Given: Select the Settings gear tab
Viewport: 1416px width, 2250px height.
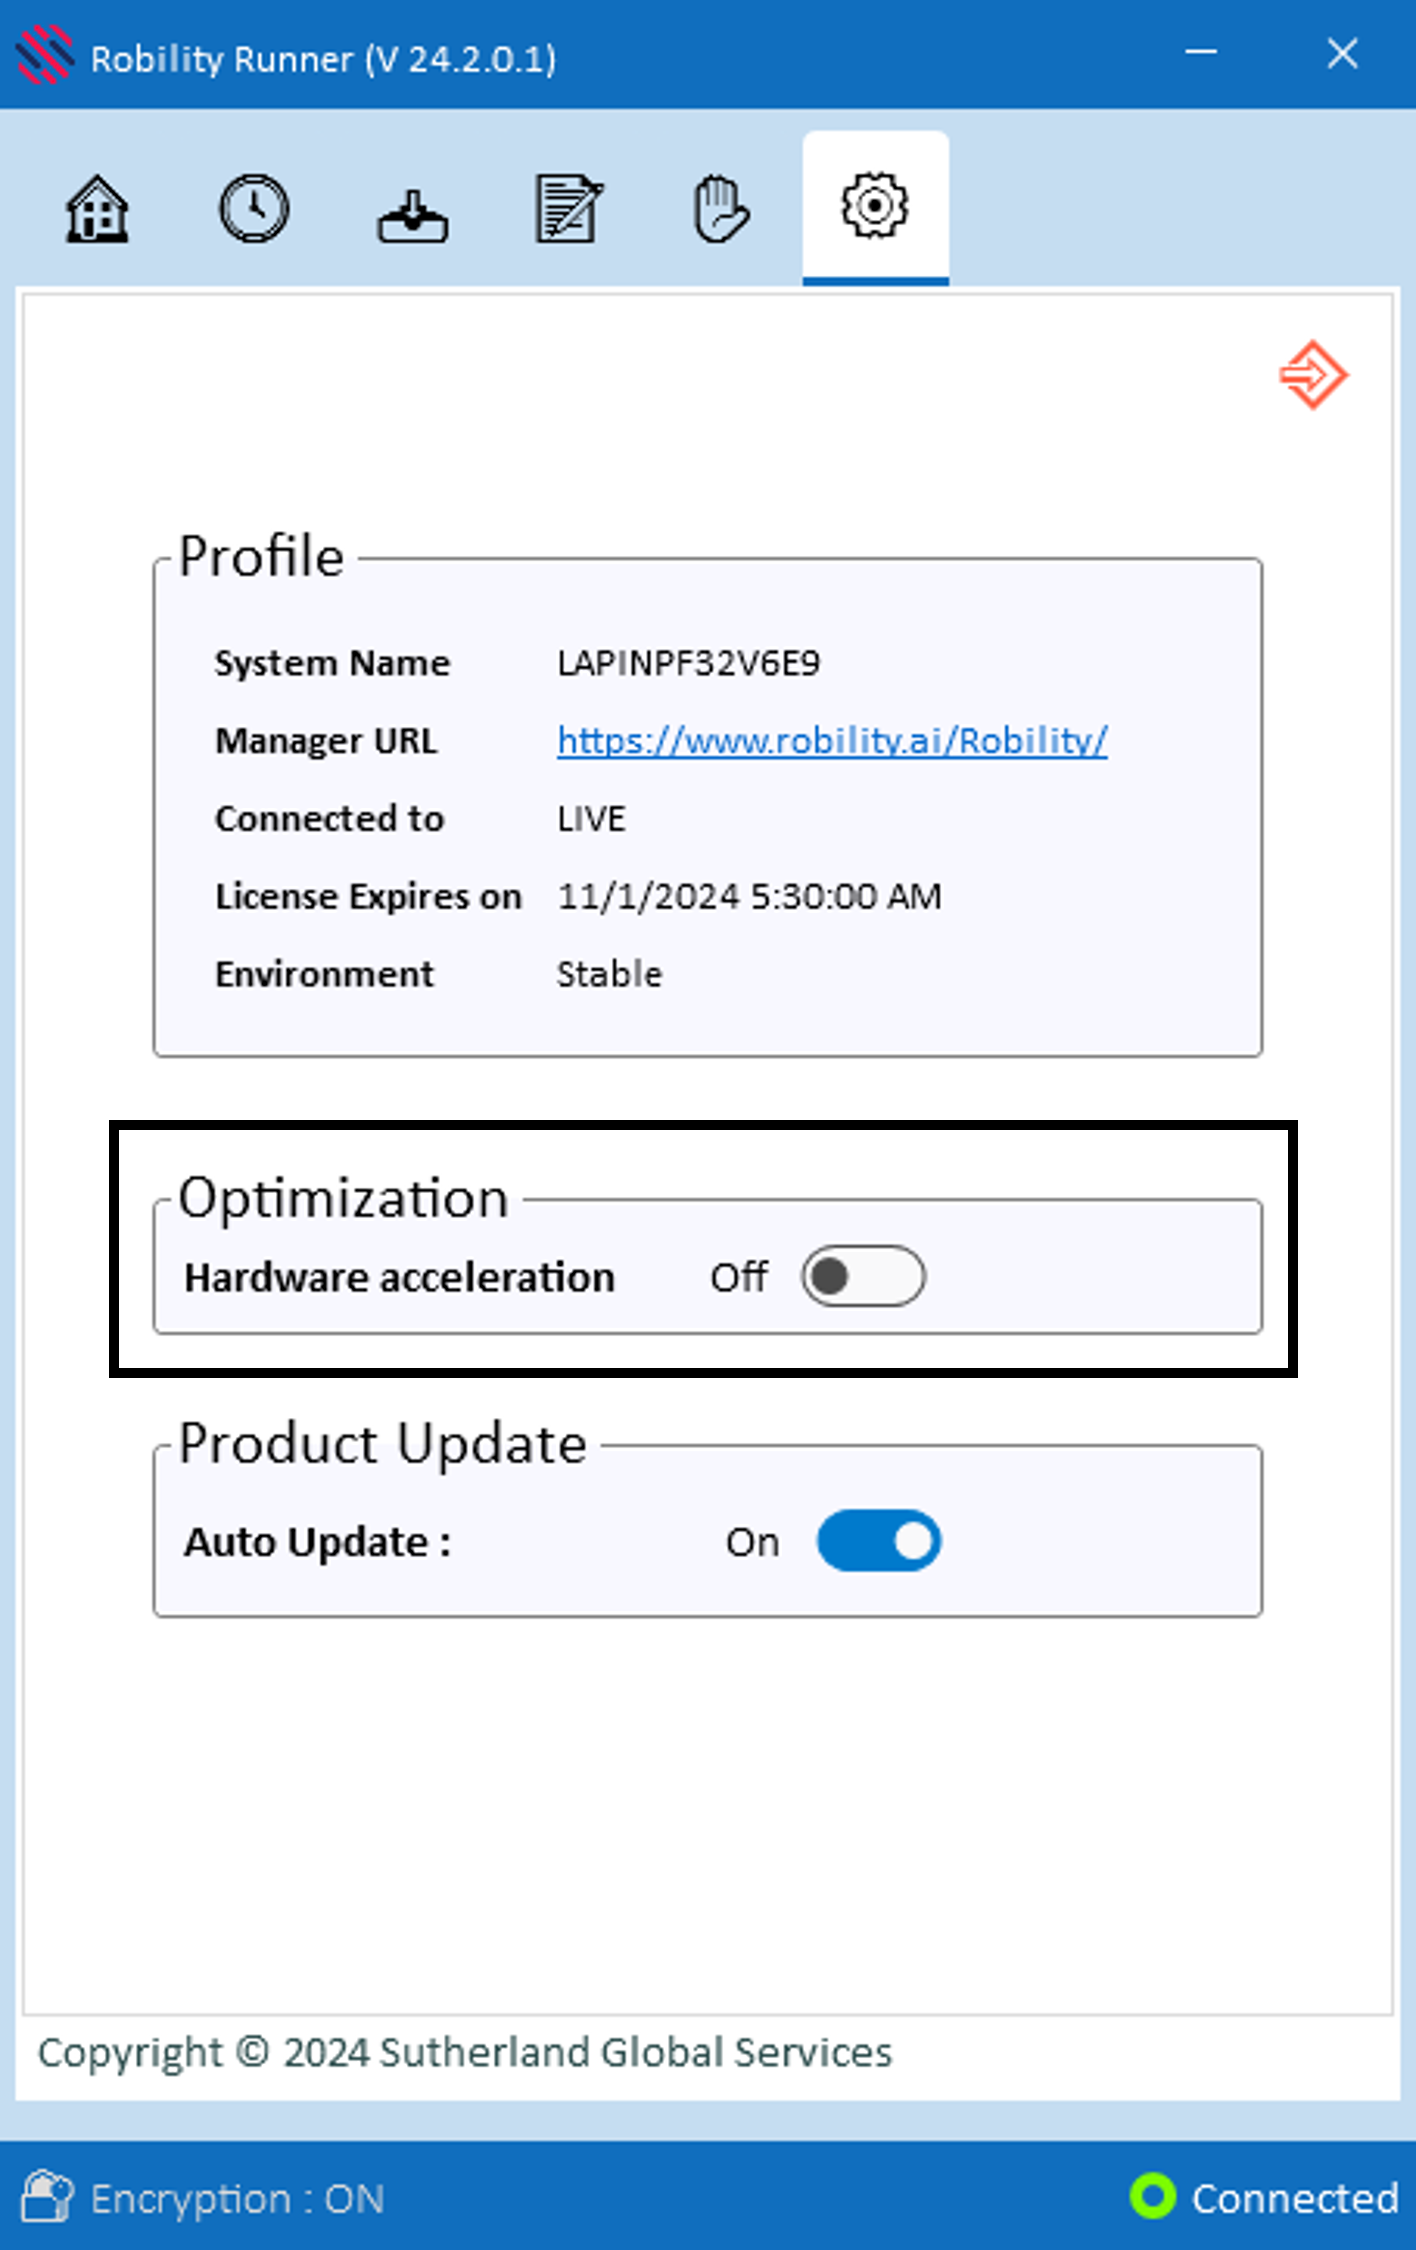Looking at the screenshot, I should (x=875, y=206).
